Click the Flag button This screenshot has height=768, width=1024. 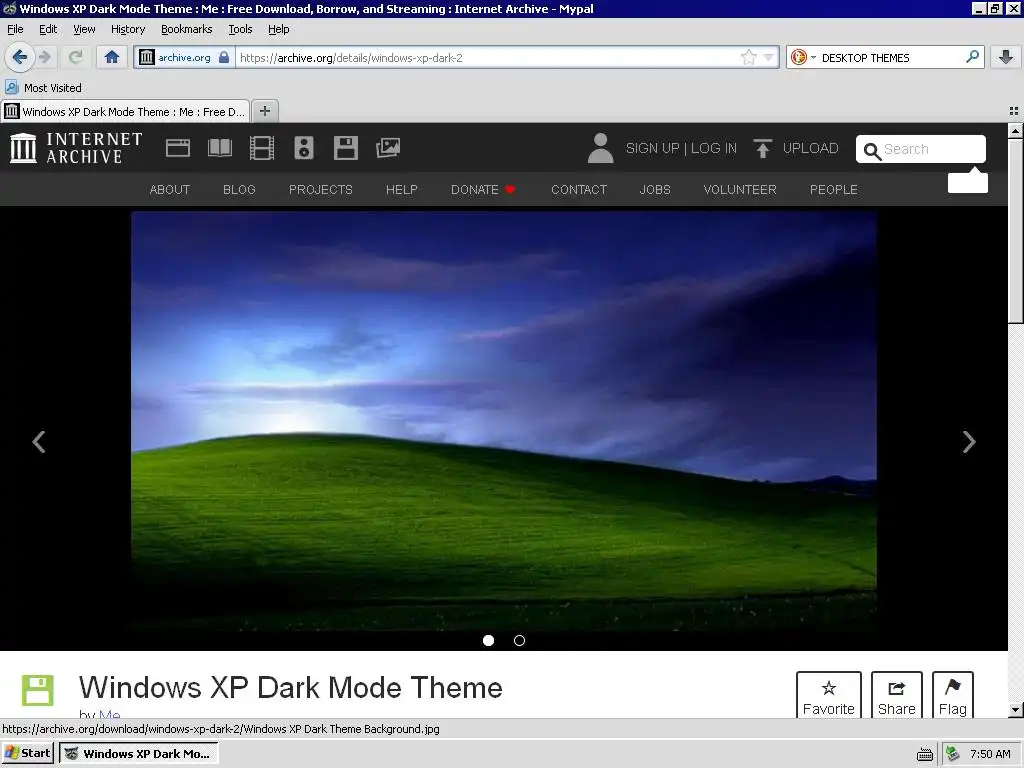point(953,695)
